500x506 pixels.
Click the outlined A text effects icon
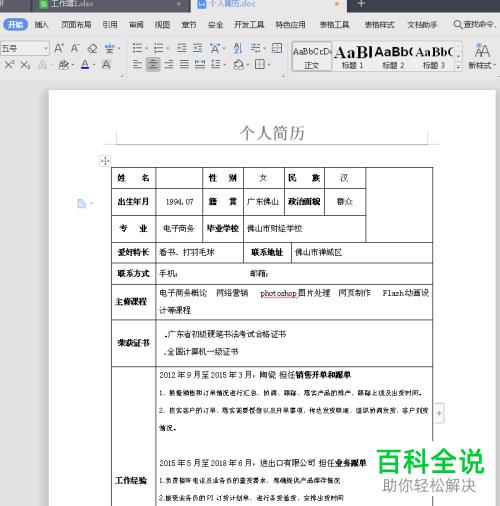point(42,65)
